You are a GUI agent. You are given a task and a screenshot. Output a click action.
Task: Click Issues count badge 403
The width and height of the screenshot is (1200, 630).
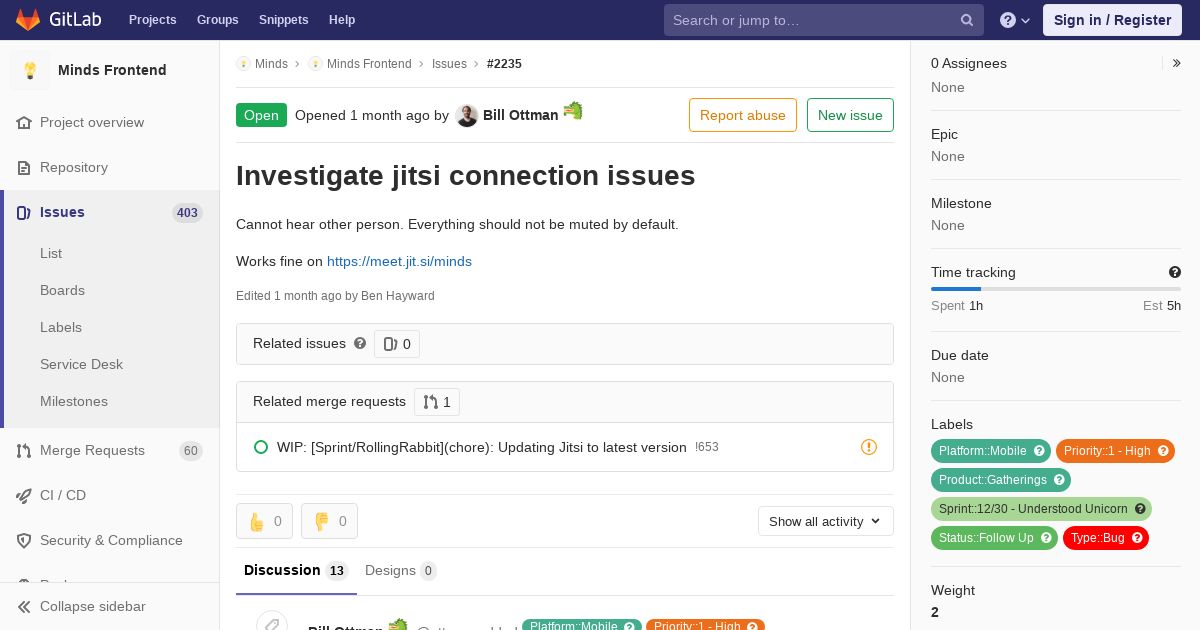click(x=187, y=212)
